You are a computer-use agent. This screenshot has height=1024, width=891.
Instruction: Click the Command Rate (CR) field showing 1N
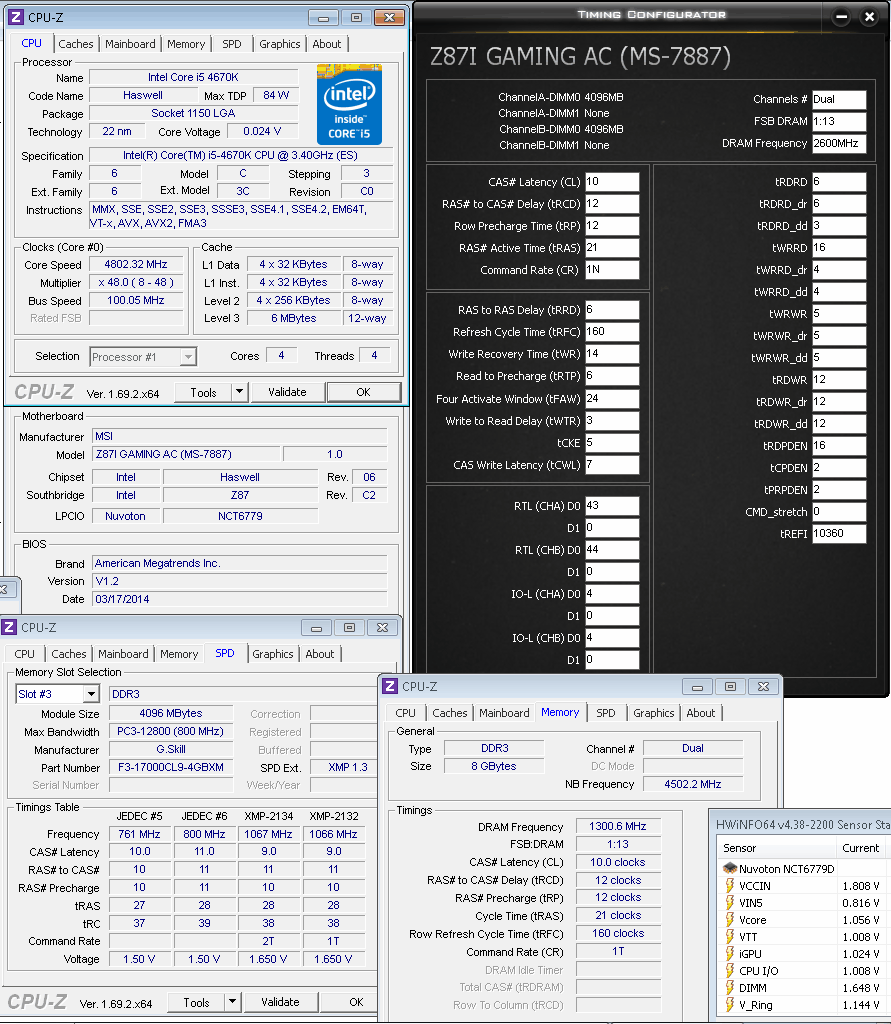[x=611, y=270]
